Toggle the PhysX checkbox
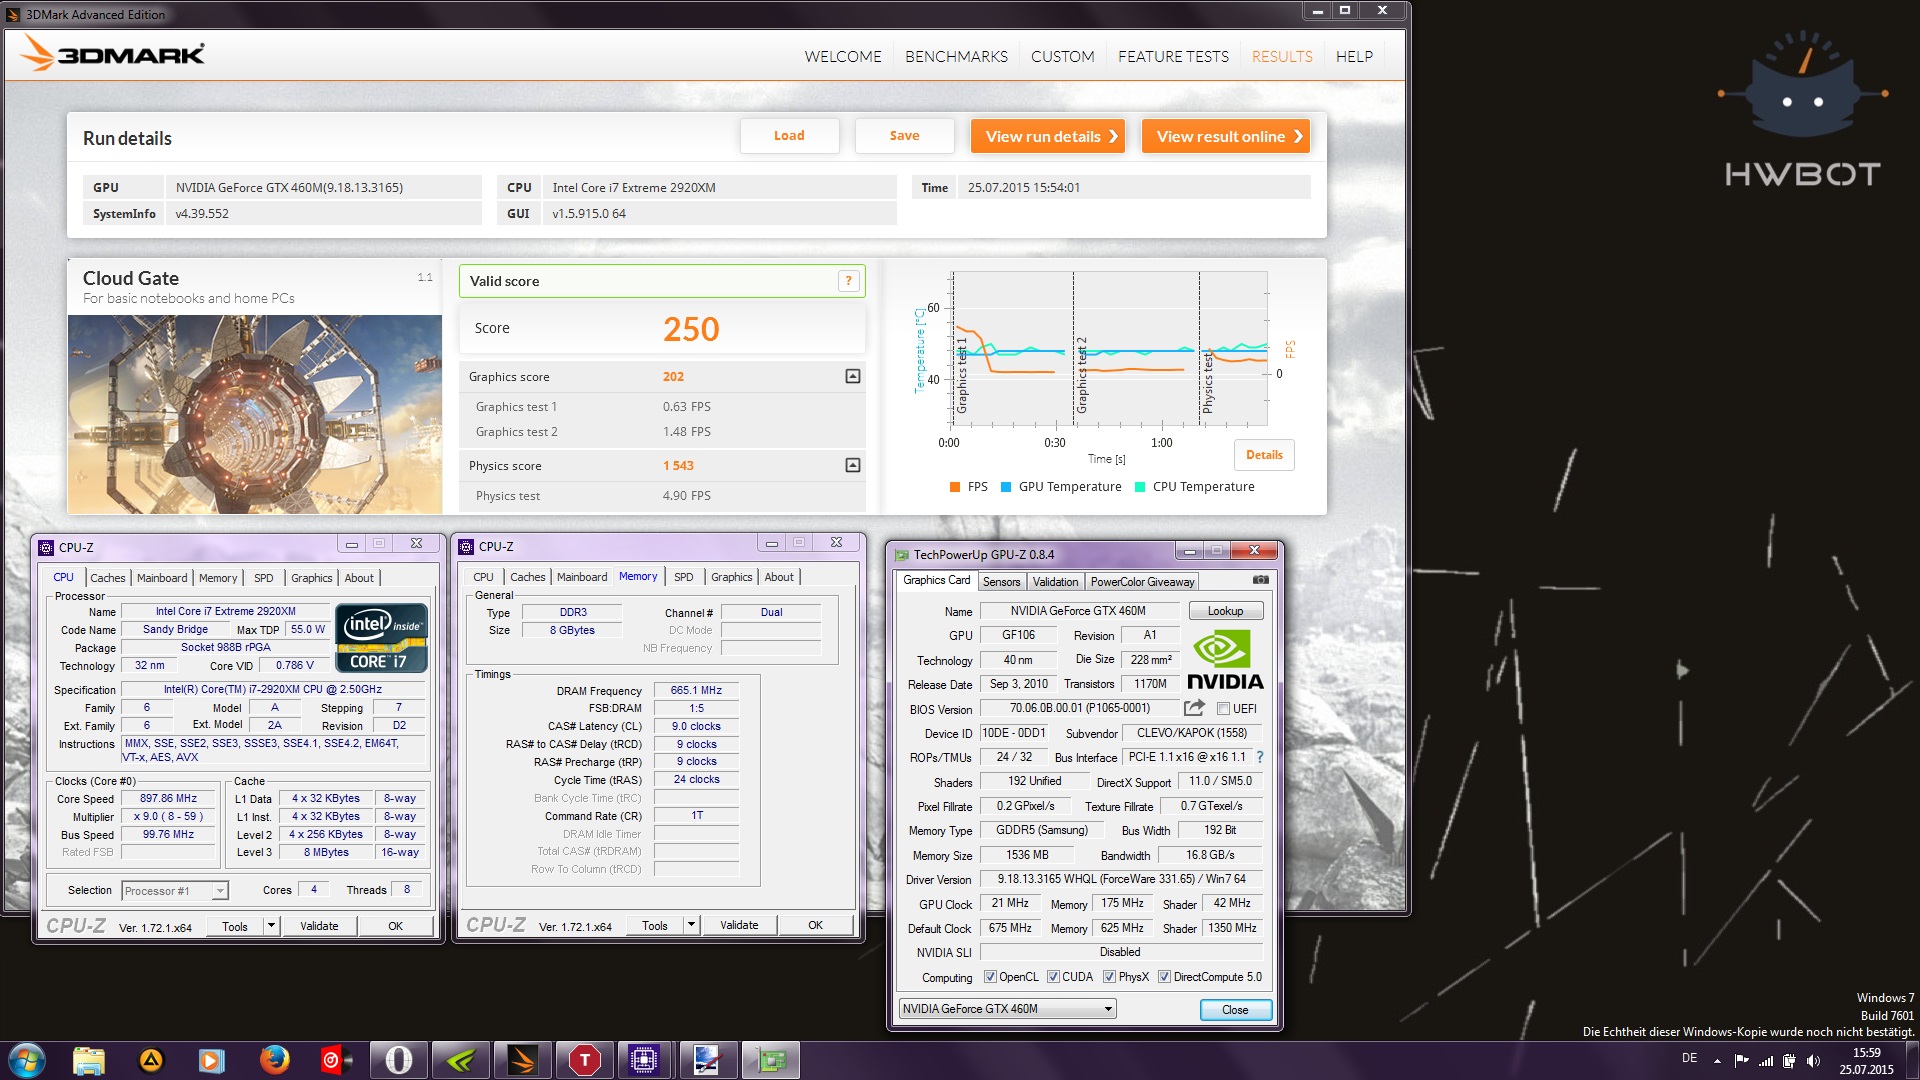This screenshot has height=1080, width=1920. [1109, 977]
